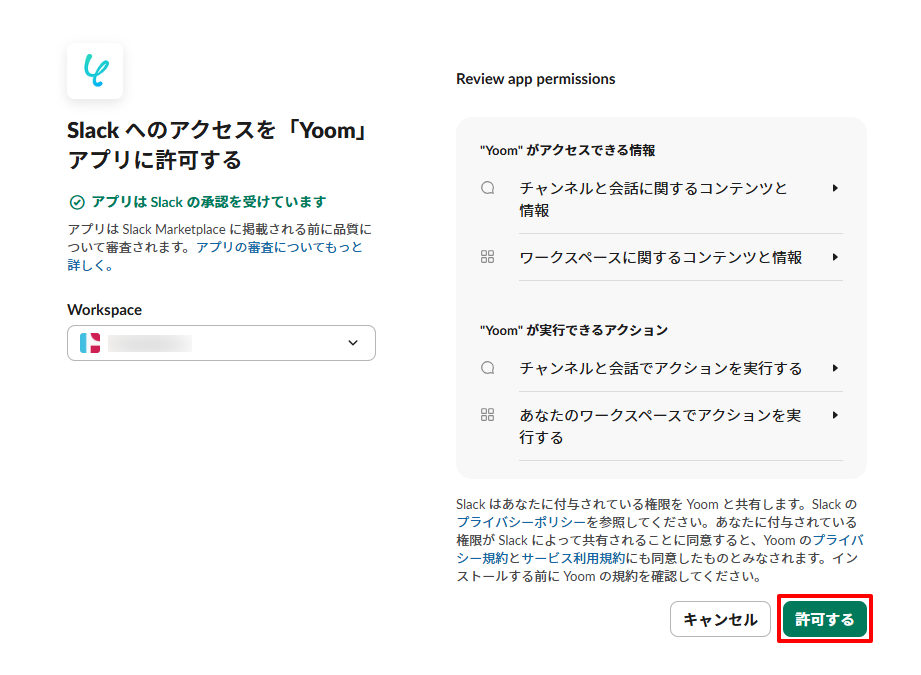The width and height of the screenshot is (921, 675).
Task: Select the チャンネルと会話でアクションを実行する row text
Action: point(661,368)
